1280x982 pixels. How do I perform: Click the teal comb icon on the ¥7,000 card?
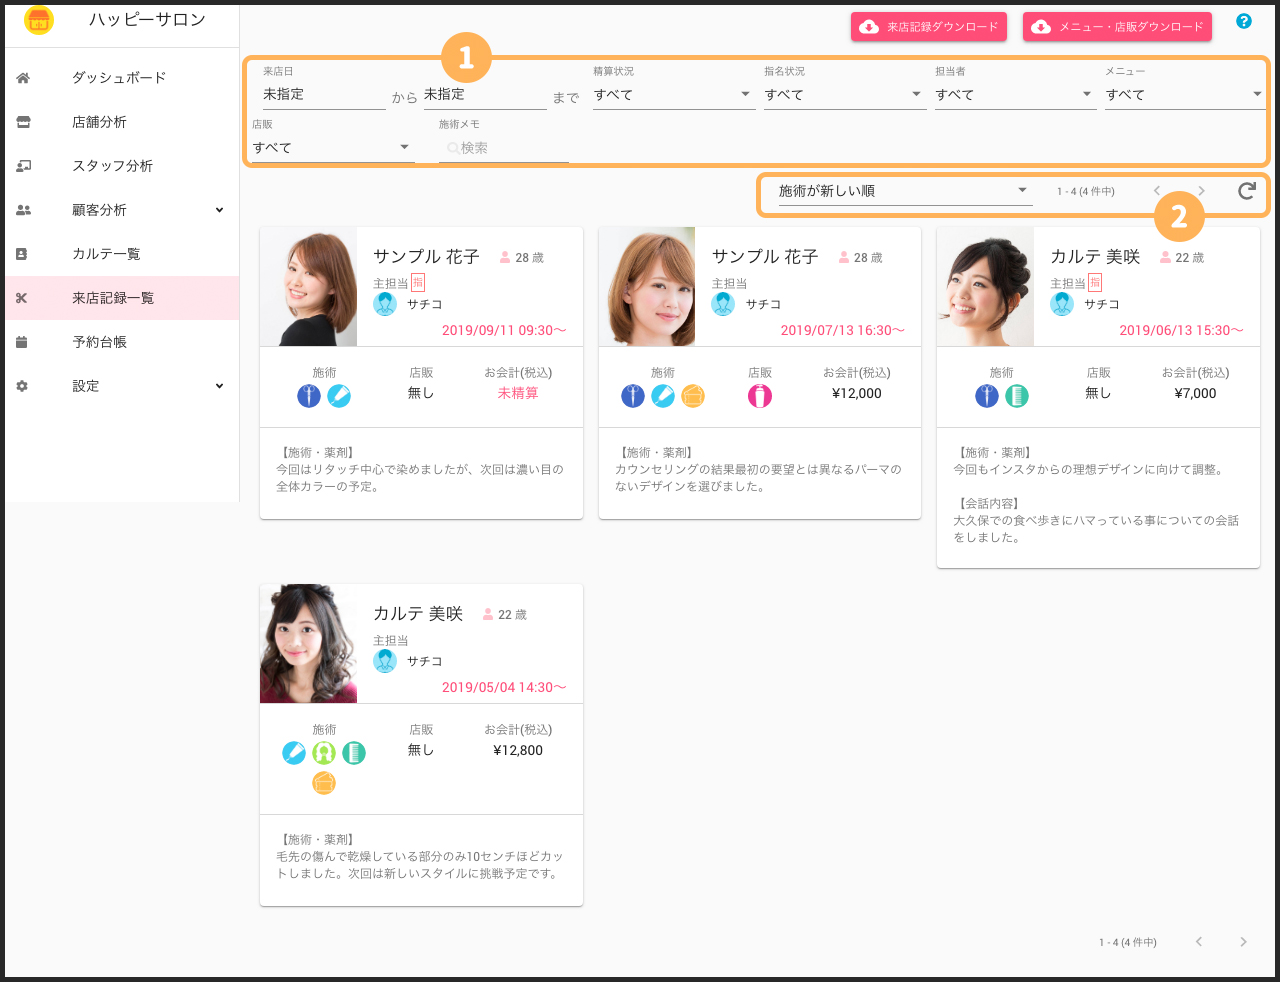point(1017,396)
